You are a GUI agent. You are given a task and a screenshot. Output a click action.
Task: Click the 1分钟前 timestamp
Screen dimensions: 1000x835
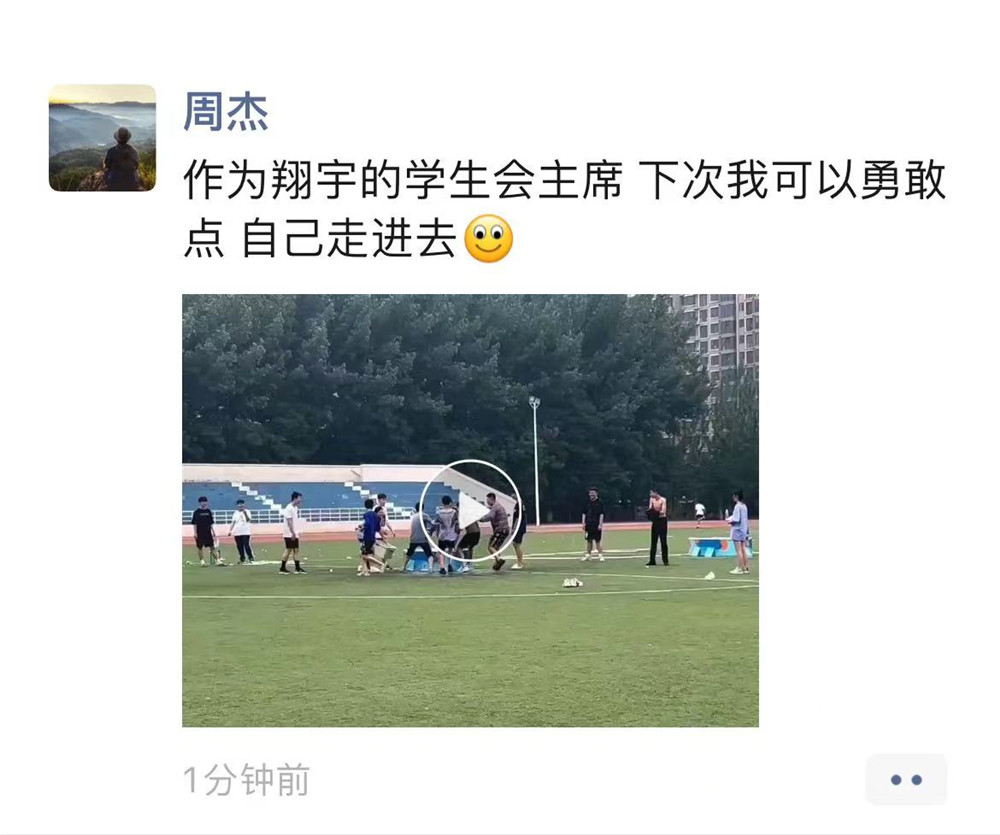tap(246, 780)
